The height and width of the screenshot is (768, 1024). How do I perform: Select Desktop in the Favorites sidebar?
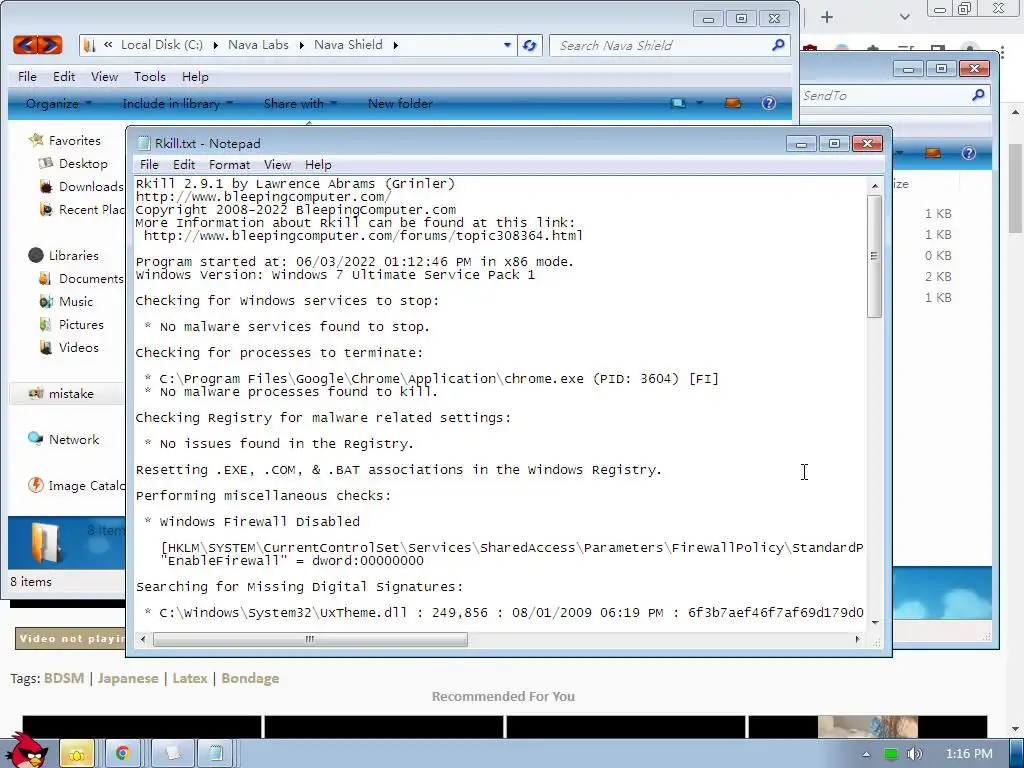(x=83, y=163)
